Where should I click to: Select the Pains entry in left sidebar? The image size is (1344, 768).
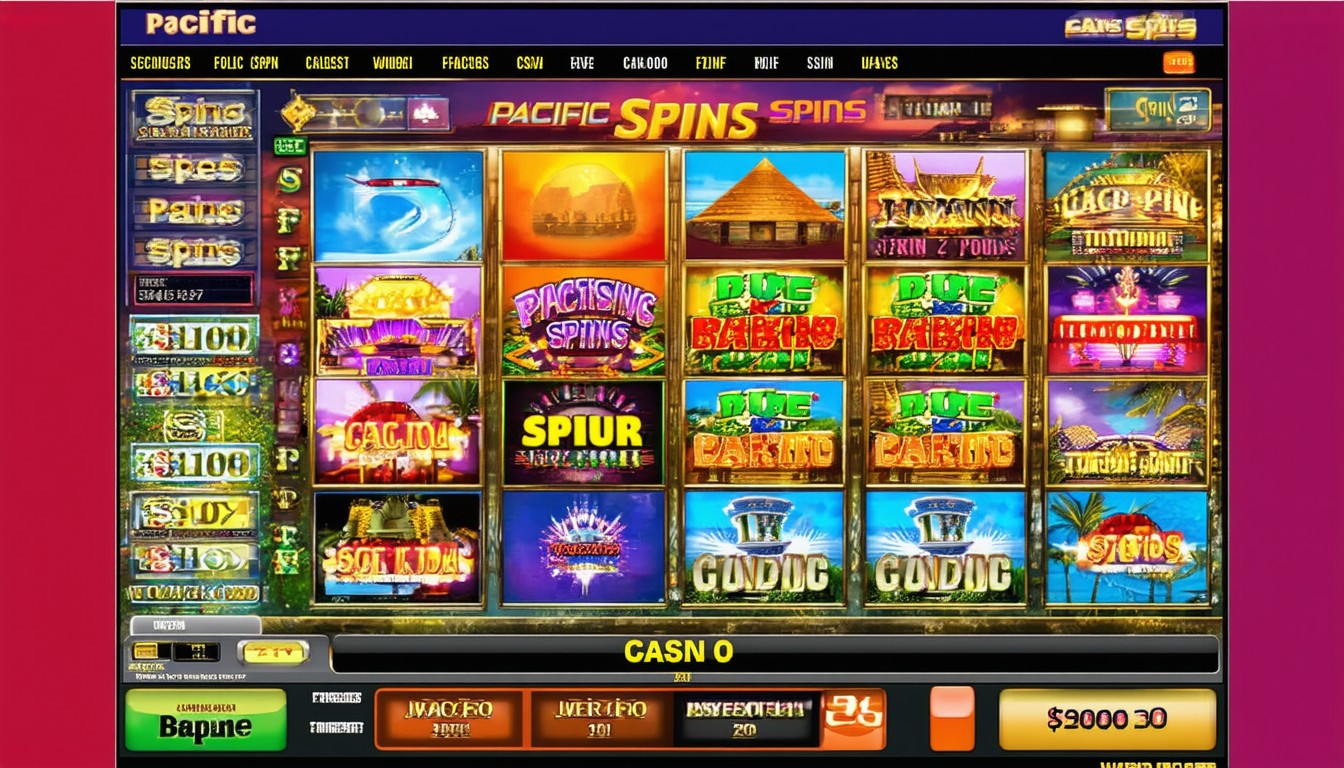point(195,210)
